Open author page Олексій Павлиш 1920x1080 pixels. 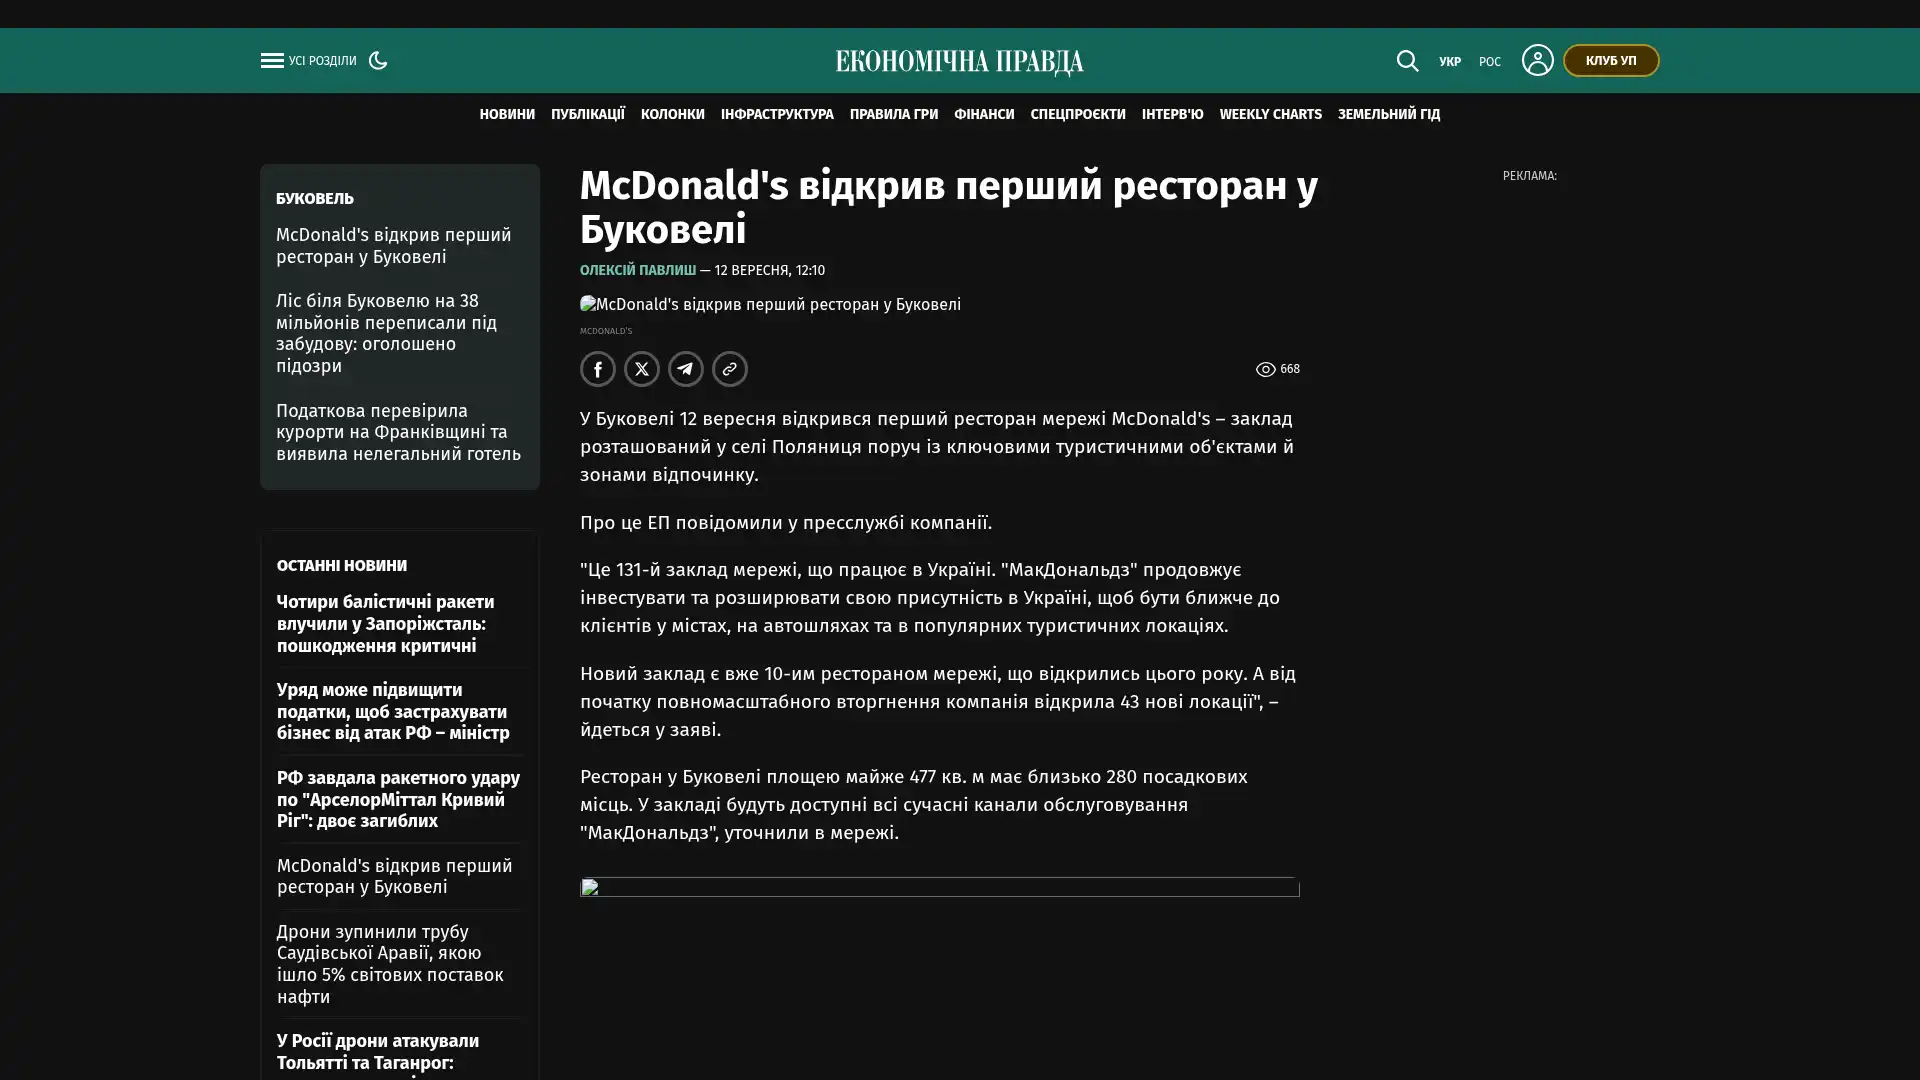(x=638, y=270)
